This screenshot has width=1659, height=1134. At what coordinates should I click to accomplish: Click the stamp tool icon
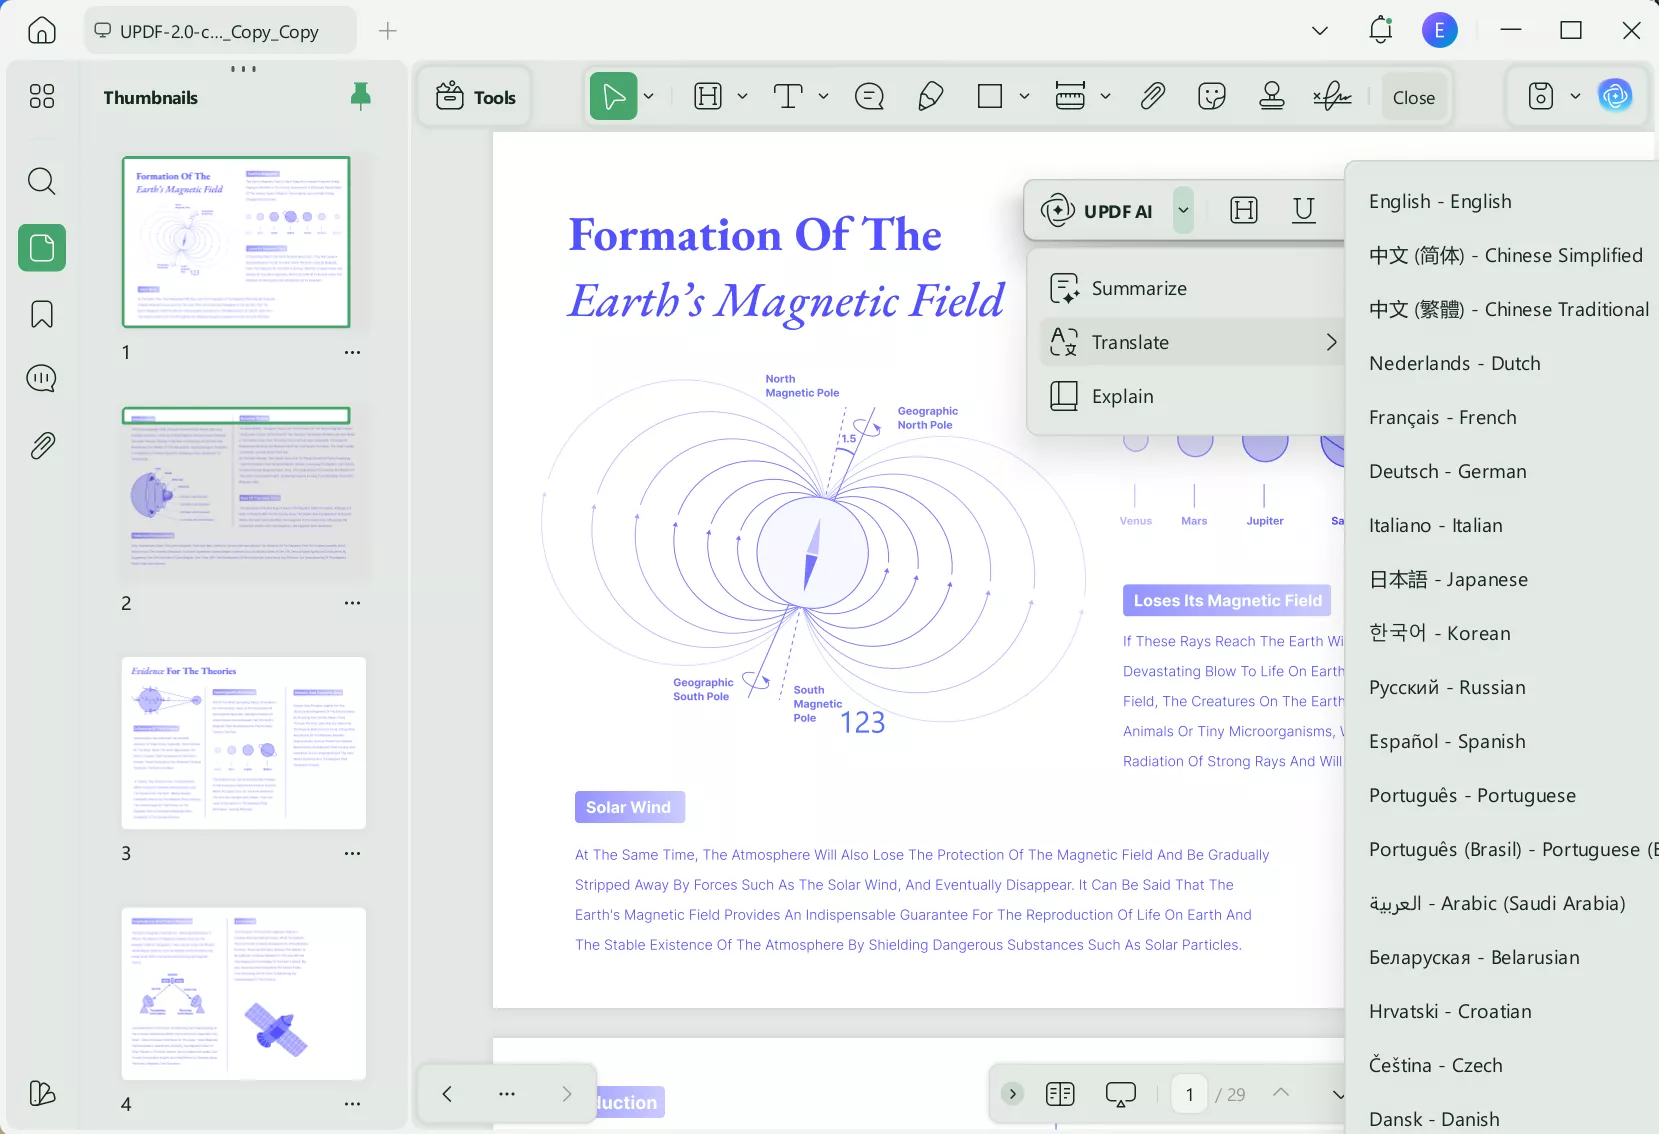pyautogui.click(x=1271, y=96)
